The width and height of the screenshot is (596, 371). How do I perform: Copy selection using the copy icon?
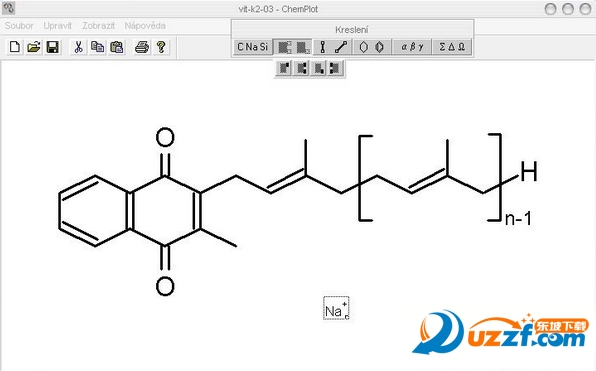[97, 47]
